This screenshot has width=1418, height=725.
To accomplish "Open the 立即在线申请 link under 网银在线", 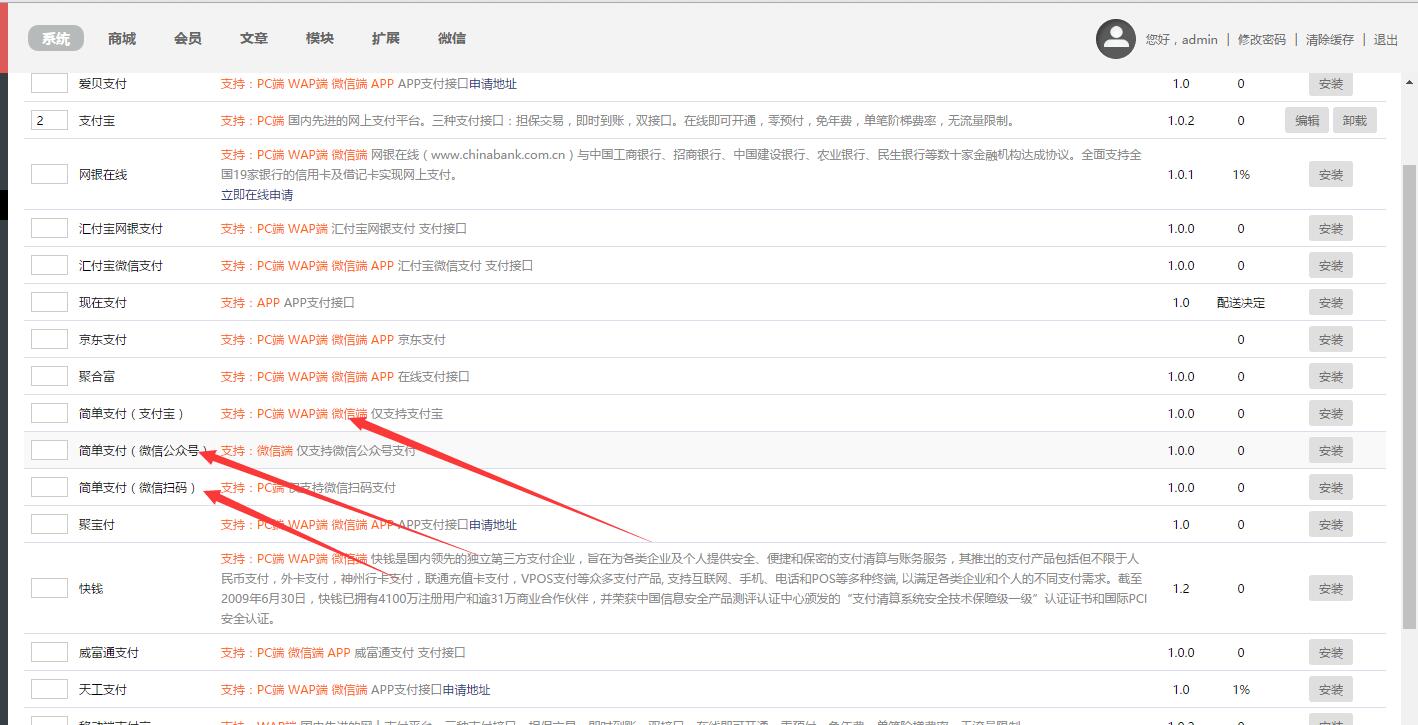I will tap(257, 195).
